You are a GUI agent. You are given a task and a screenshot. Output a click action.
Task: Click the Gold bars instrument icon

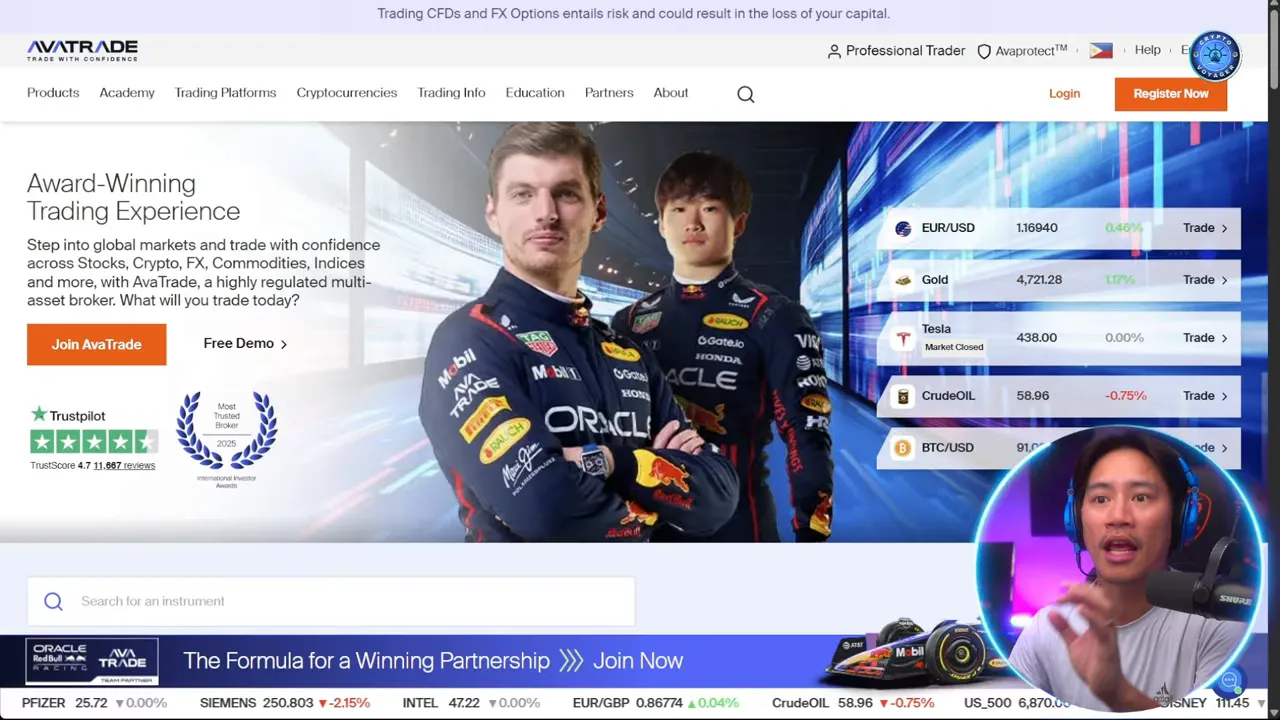click(903, 280)
